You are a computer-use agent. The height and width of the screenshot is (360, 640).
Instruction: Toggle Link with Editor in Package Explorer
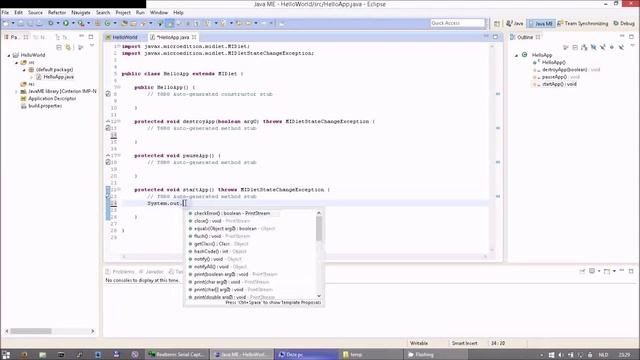coord(68,48)
